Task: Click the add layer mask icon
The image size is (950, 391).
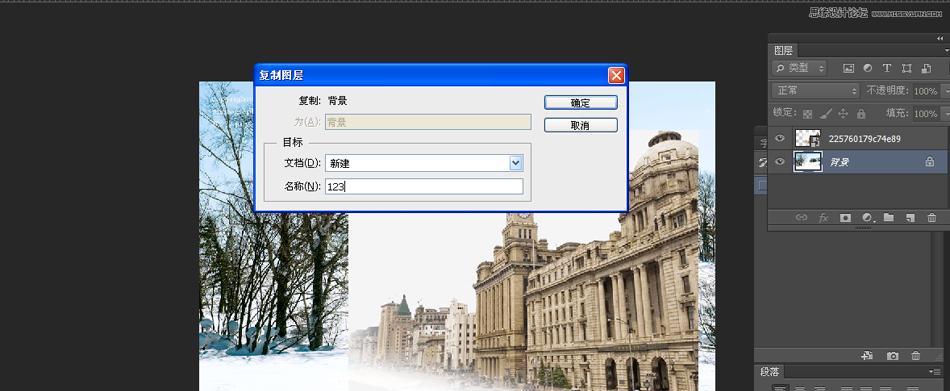Action: pyautogui.click(x=845, y=218)
